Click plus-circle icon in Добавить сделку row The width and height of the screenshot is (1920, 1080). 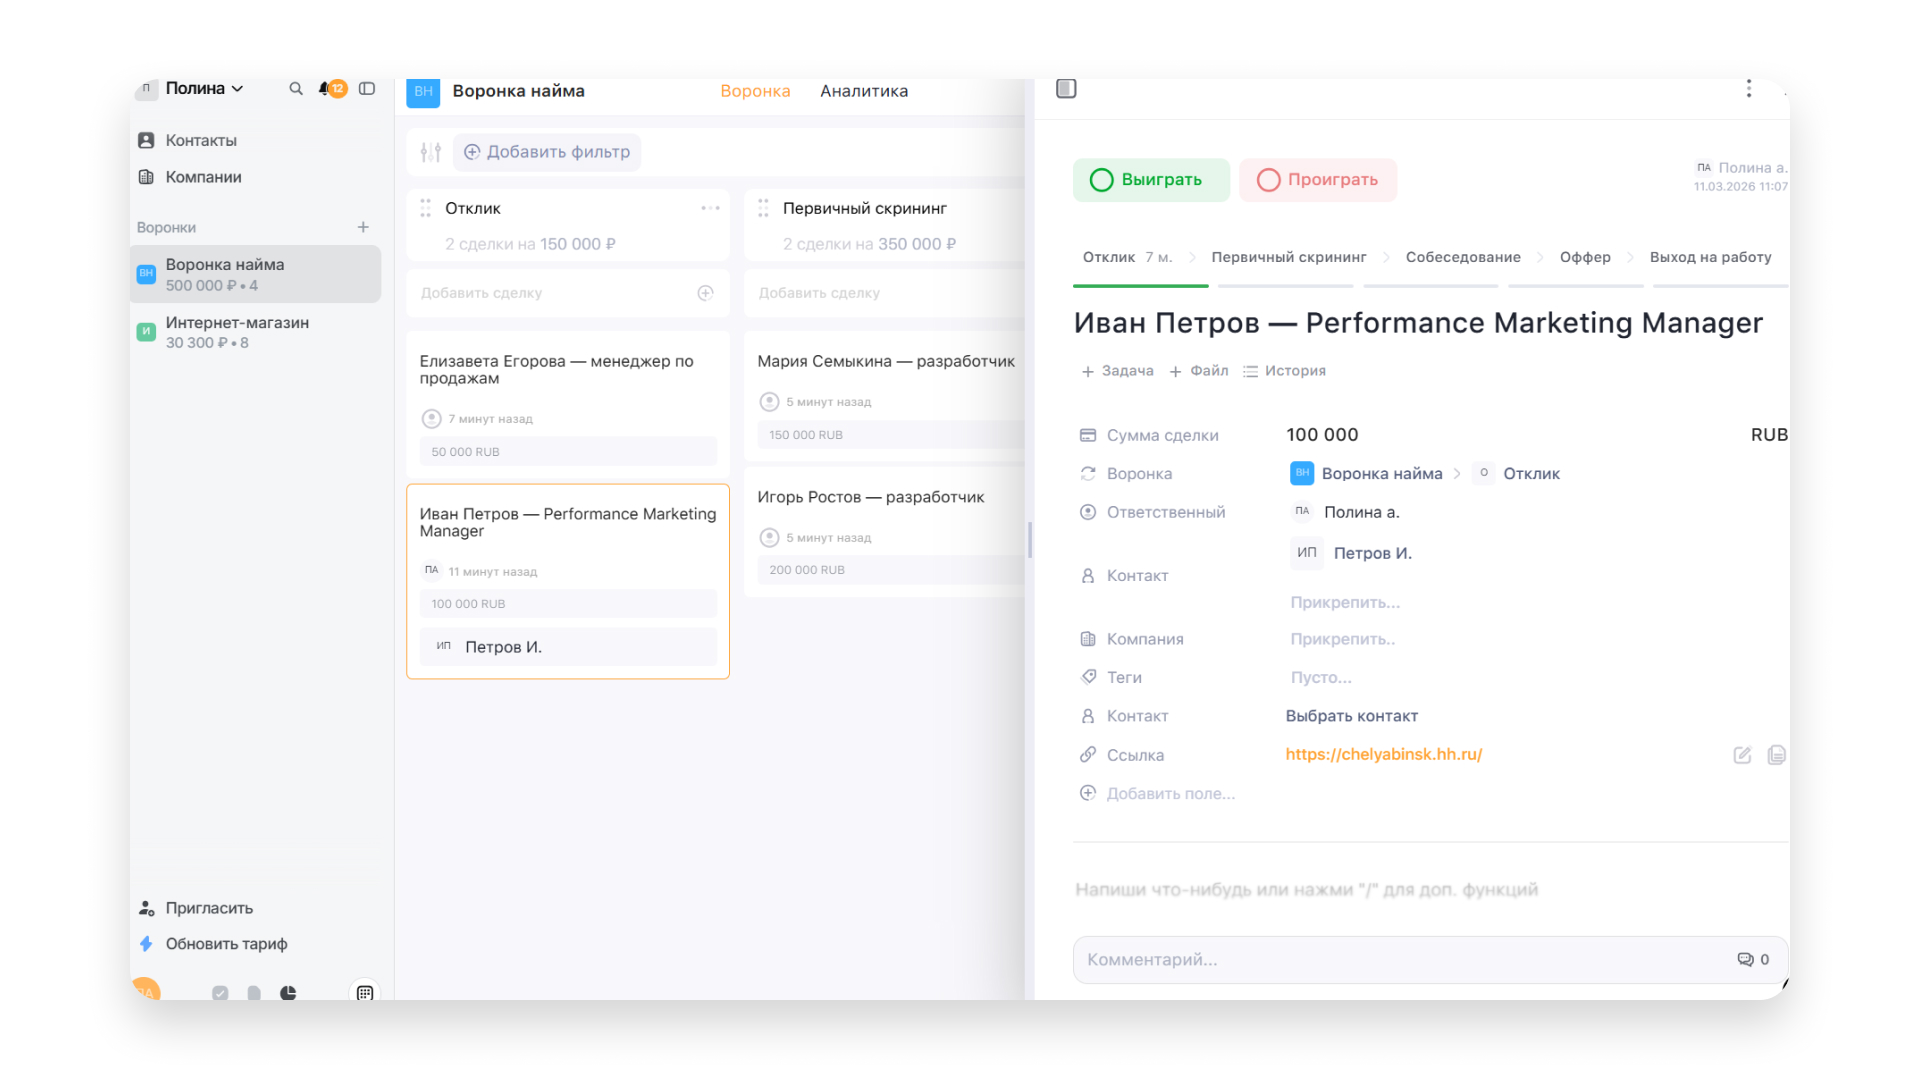(705, 293)
